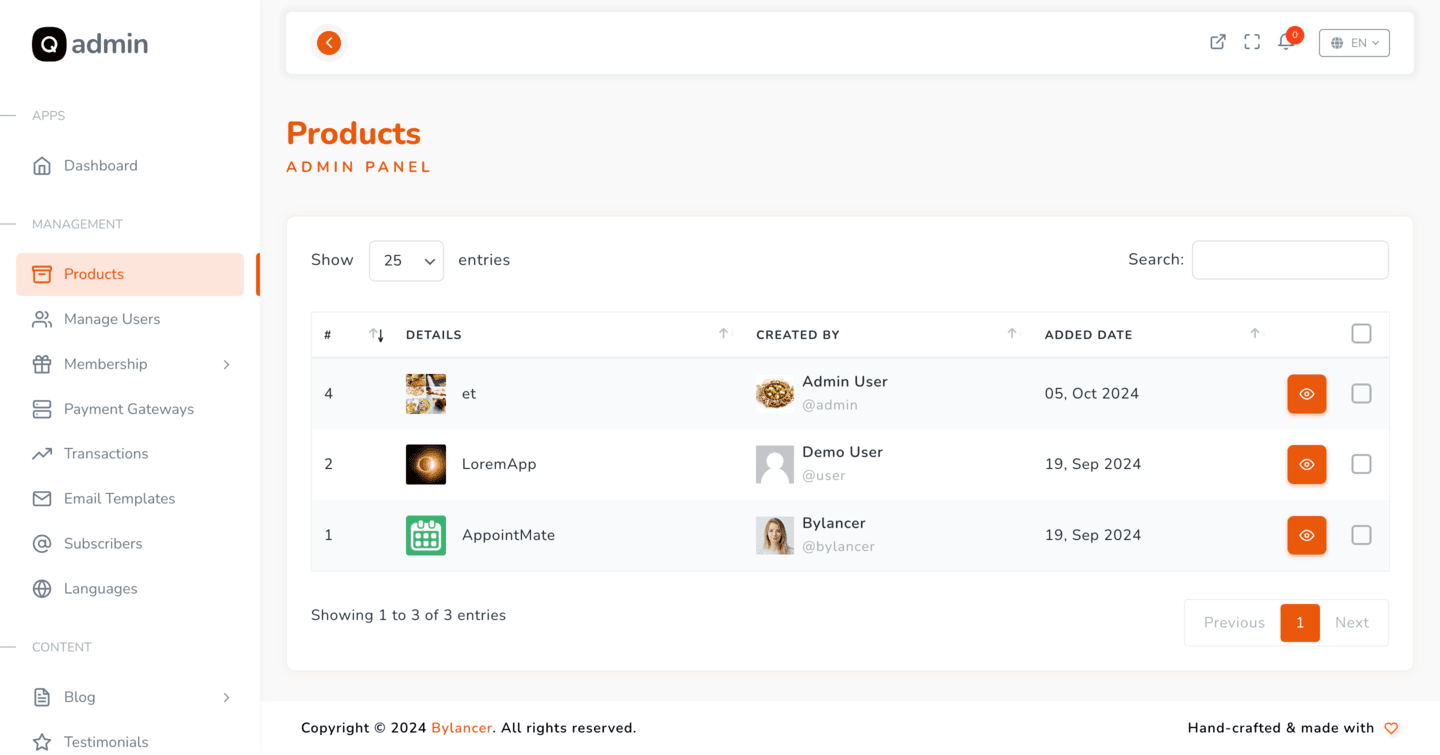Image resolution: width=1440 pixels, height=755 pixels.
Task: Tick the checkbox for the 'et' product row
Action: (x=1361, y=394)
